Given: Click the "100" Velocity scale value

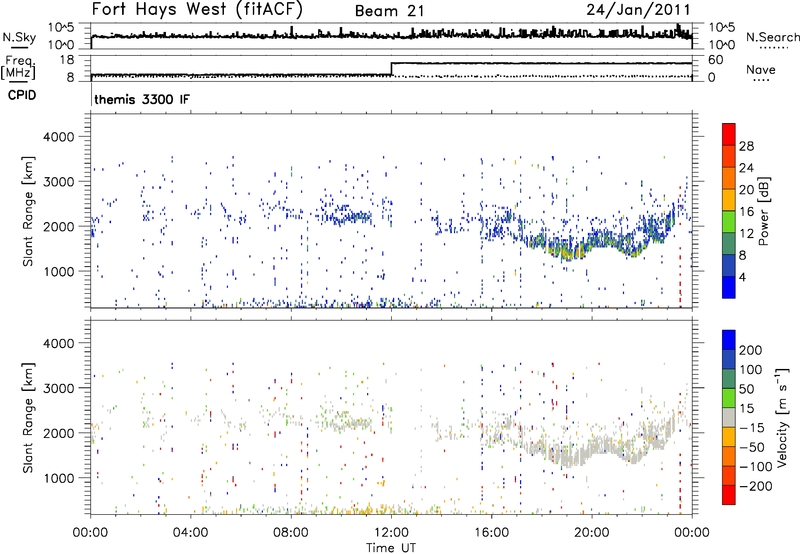Looking at the screenshot, I should tap(751, 369).
